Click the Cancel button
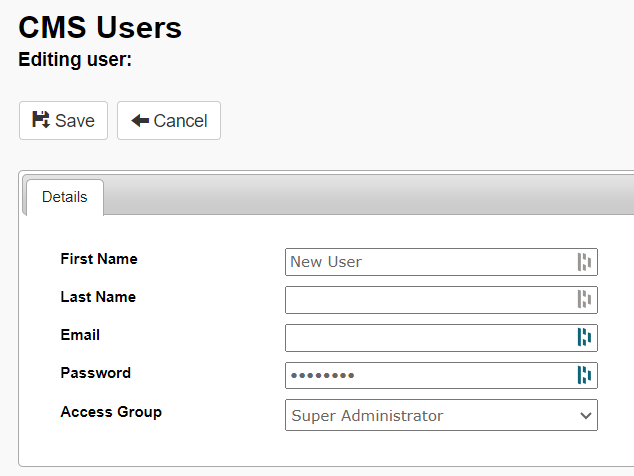The width and height of the screenshot is (634, 476). (x=169, y=121)
